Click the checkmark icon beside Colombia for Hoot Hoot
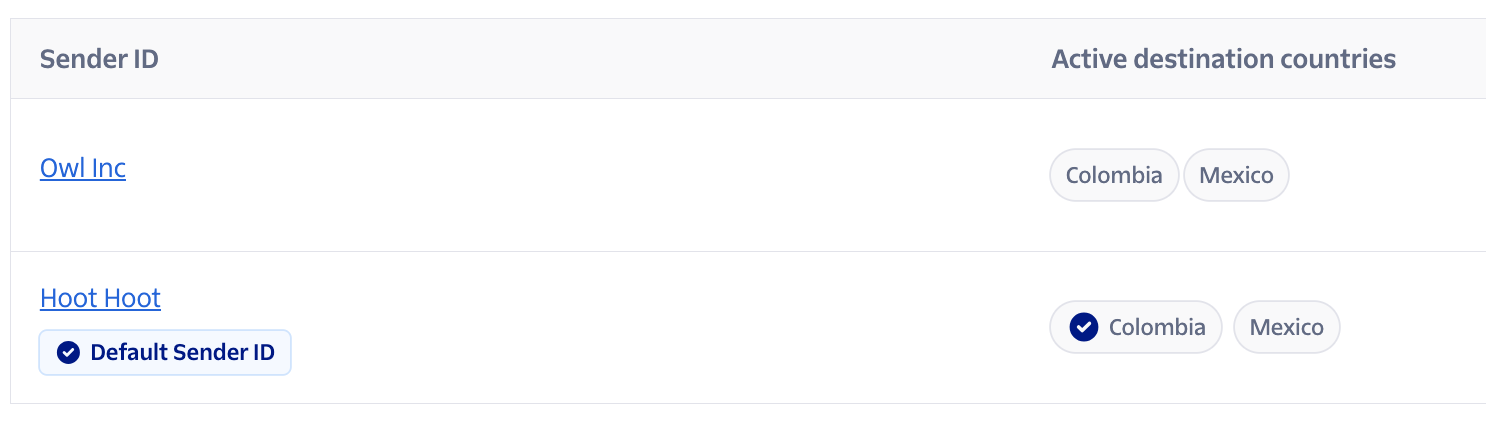The width and height of the screenshot is (1486, 428). point(1084,327)
